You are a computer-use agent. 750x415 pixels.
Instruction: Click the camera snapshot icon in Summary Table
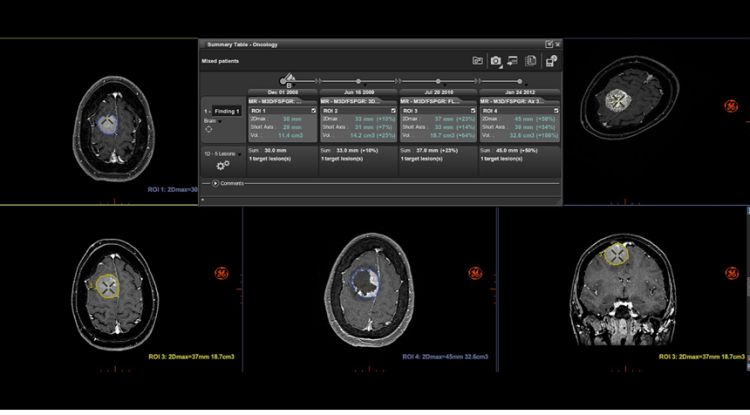496,61
